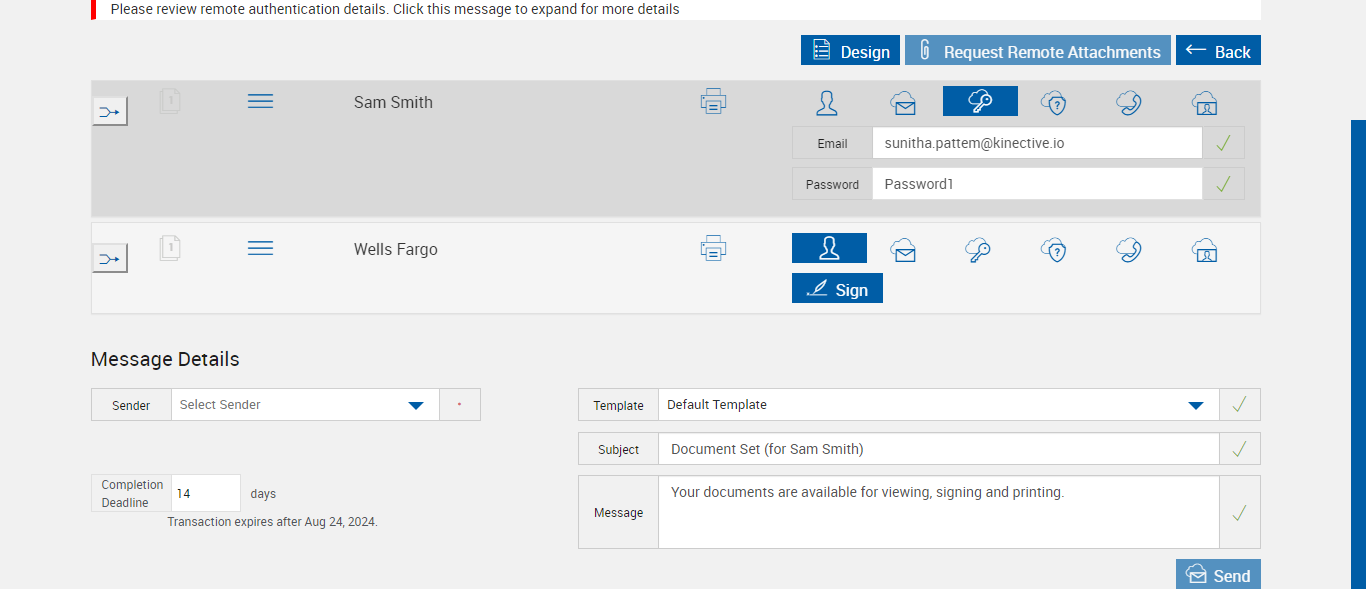Toggle highlighted in-person option for Wells Fargo
This screenshot has height=589, width=1366.
point(829,249)
